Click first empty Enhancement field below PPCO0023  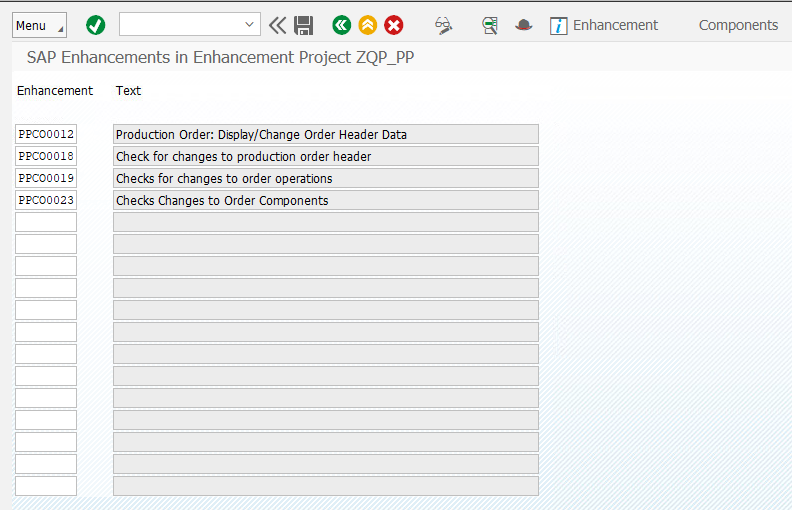pos(46,222)
